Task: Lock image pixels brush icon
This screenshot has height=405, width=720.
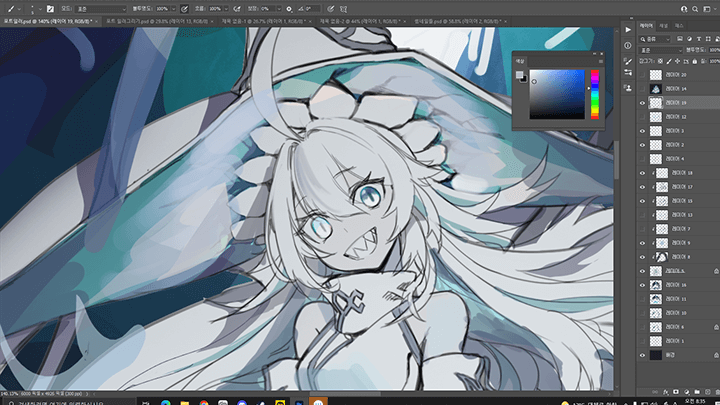Action: (669, 61)
